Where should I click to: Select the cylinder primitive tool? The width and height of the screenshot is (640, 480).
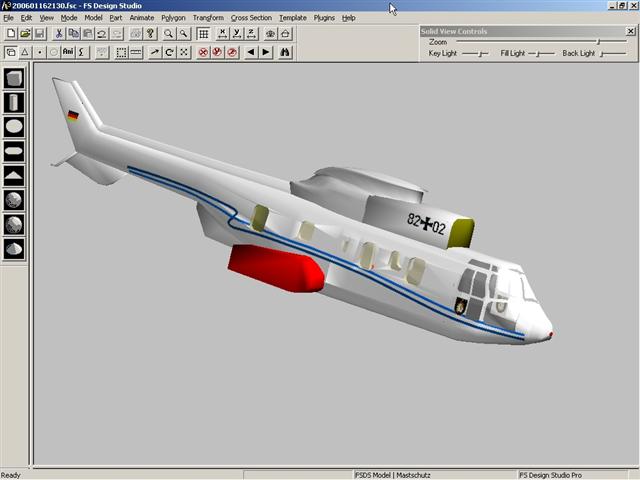coord(14,102)
